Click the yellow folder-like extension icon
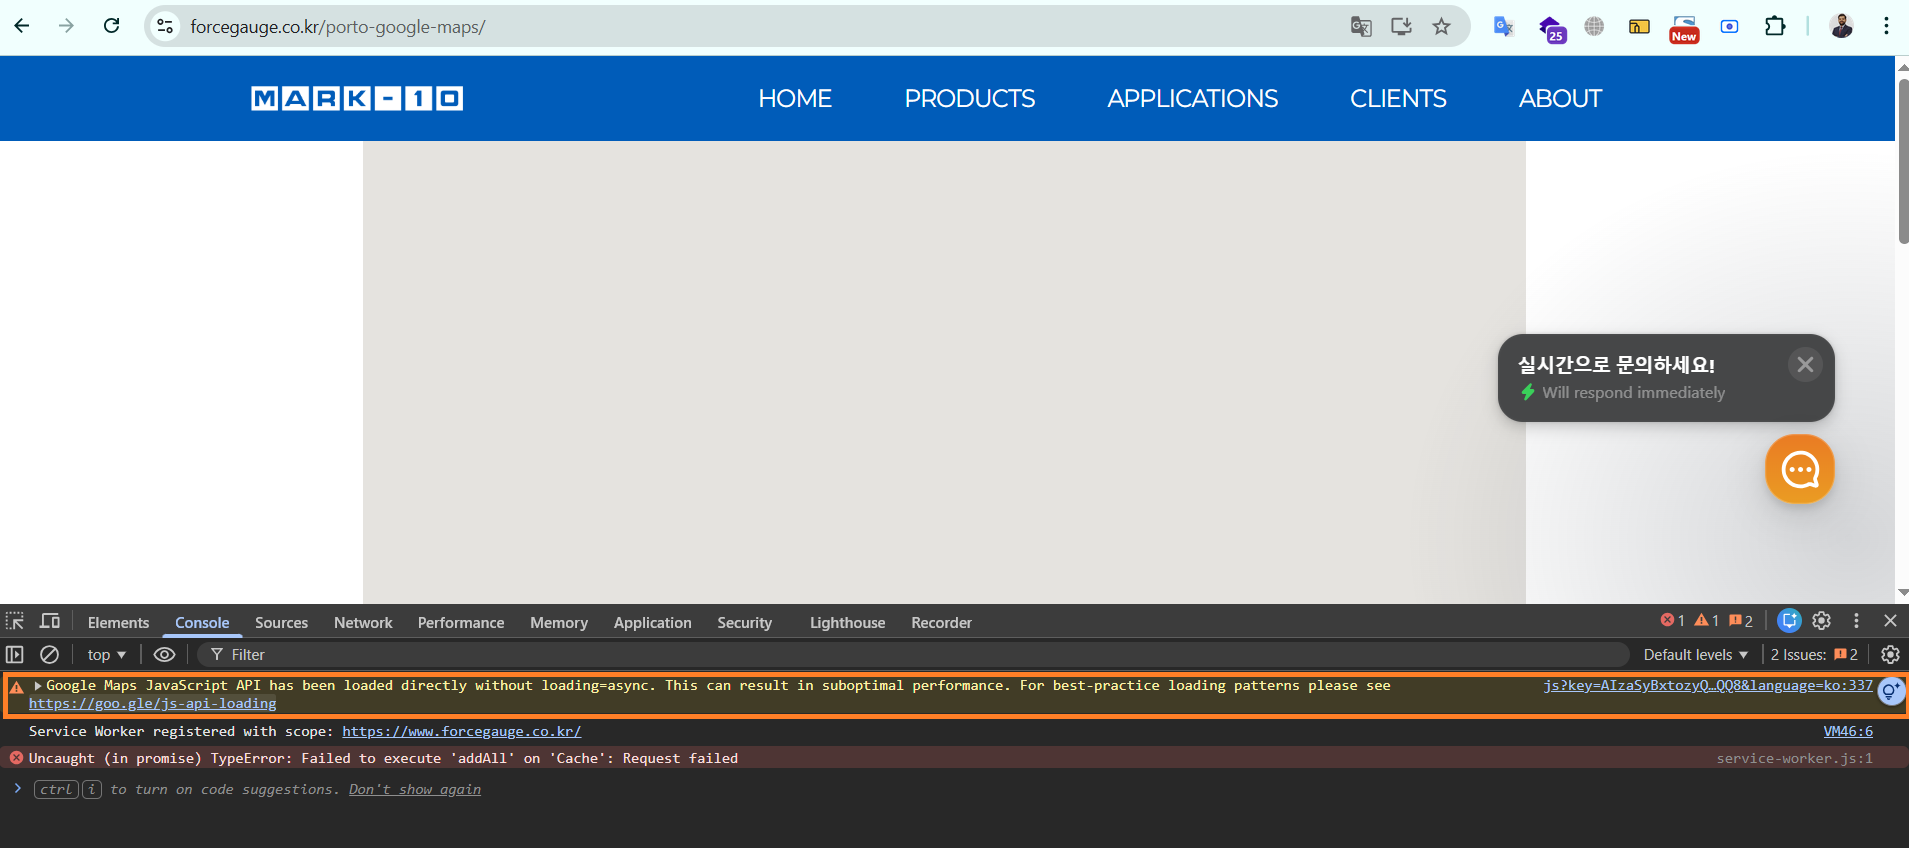The image size is (1909, 848). coord(1639,27)
